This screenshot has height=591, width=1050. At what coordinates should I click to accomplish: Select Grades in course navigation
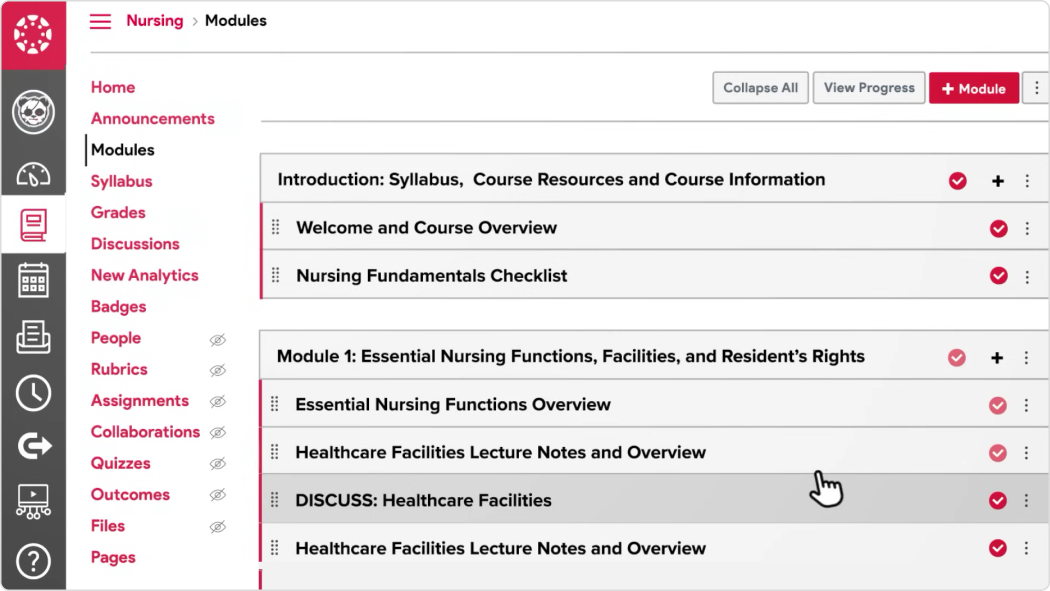pyautogui.click(x=118, y=212)
